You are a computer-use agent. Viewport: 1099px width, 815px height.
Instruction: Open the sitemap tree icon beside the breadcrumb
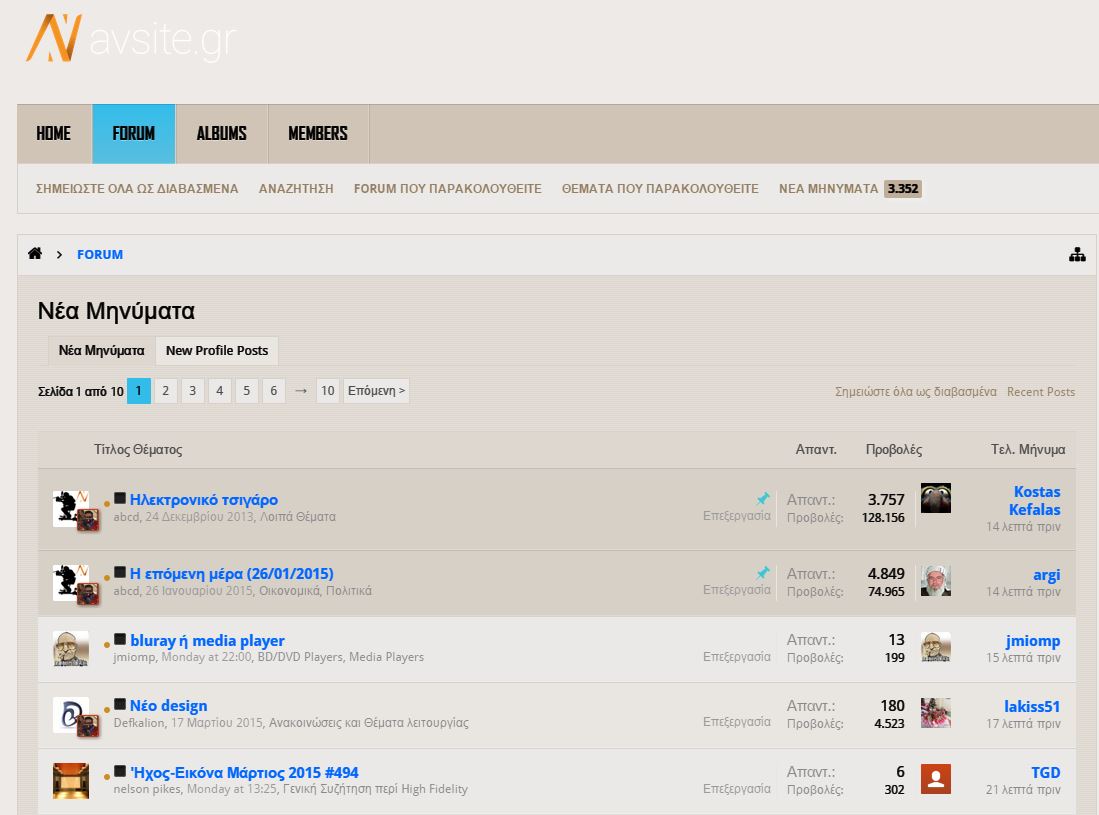pos(1077,255)
